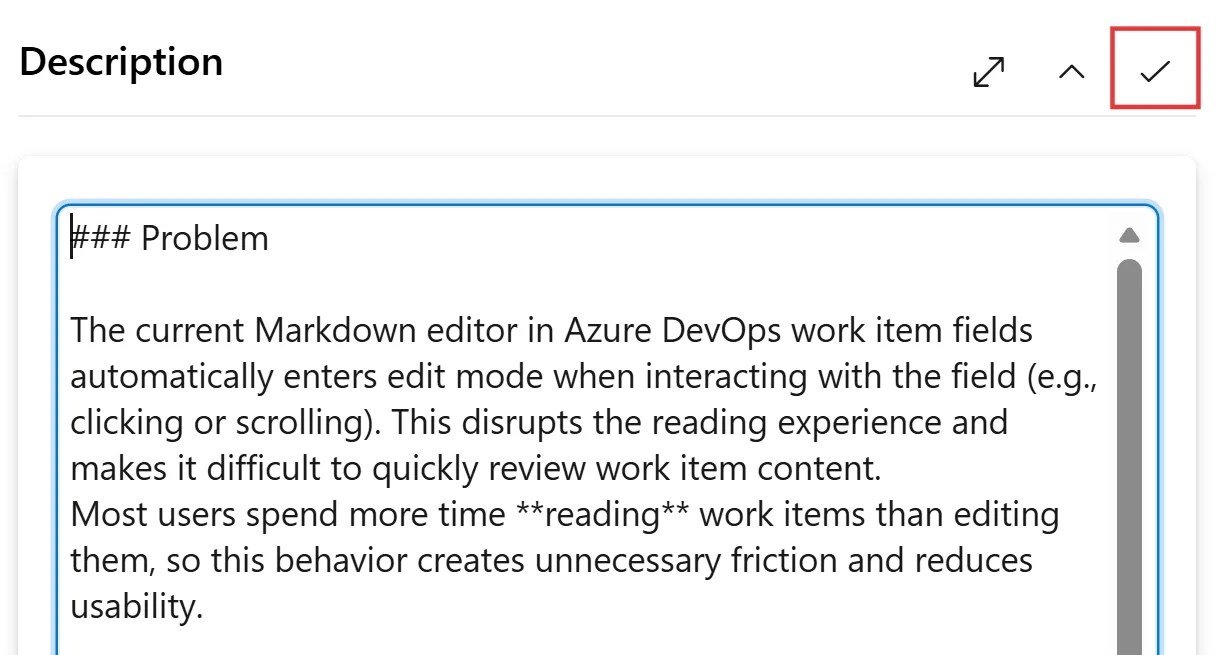Click the scrollbar up arrow

(1129, 236)
